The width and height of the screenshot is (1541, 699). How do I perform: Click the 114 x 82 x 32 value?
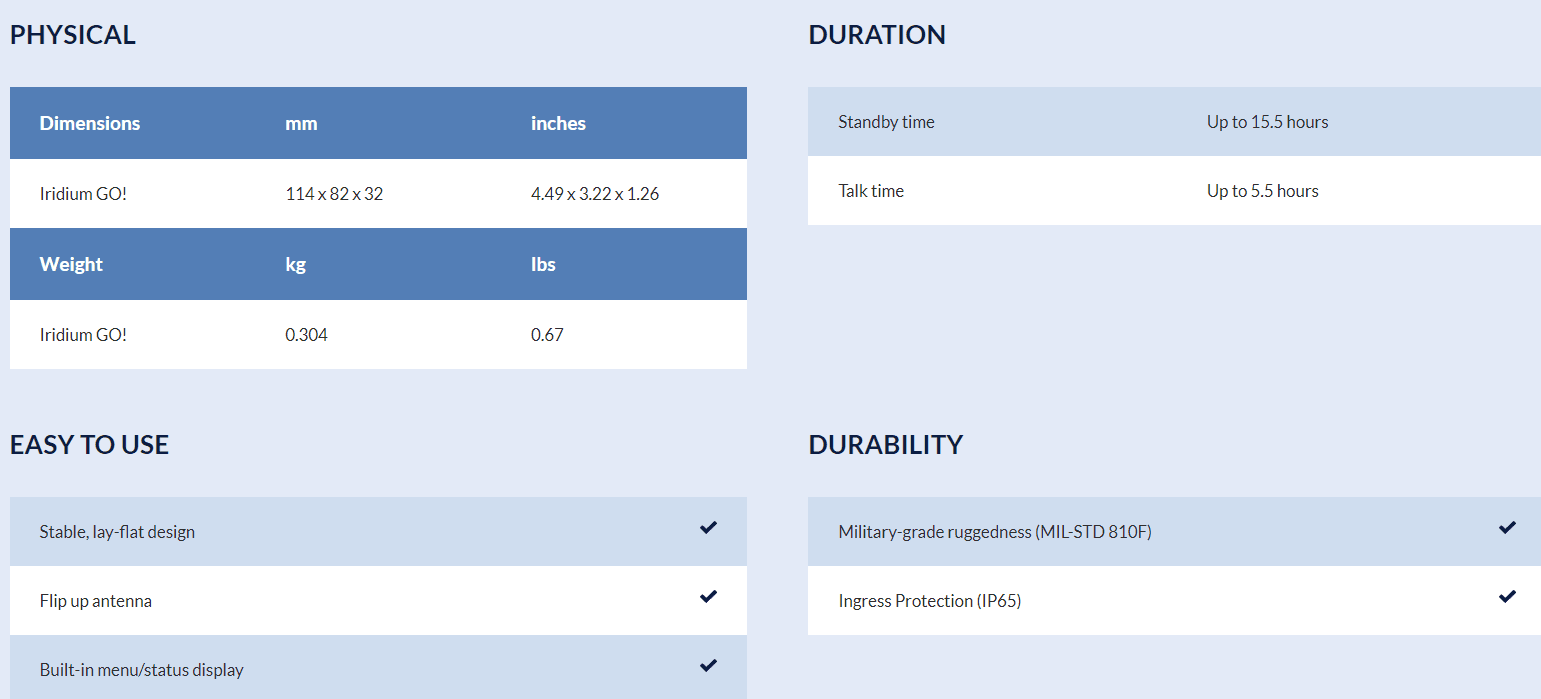click(334, 194)
